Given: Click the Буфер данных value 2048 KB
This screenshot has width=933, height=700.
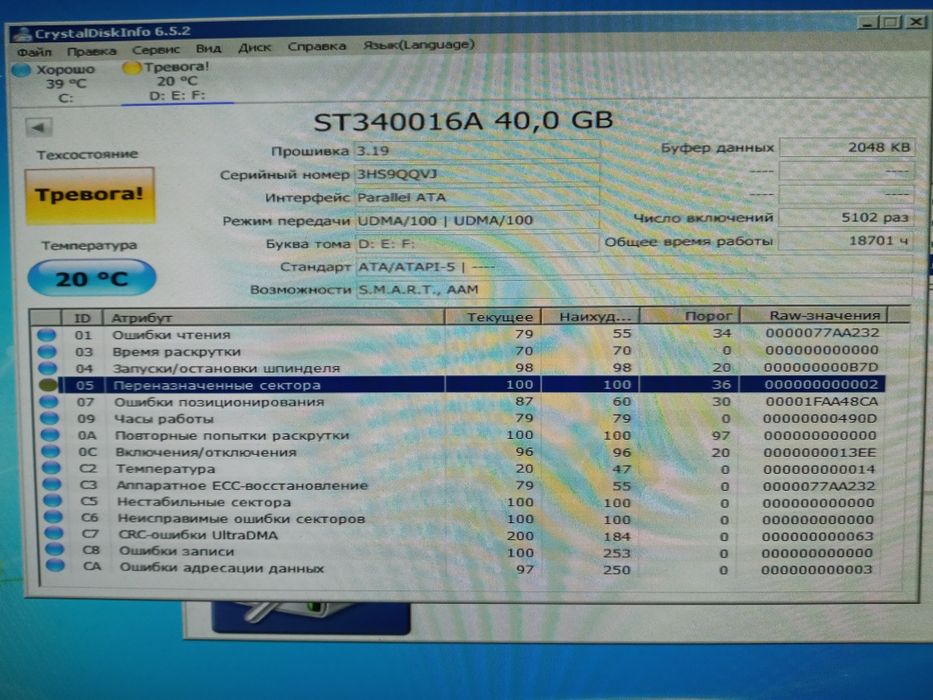Looking at the screenshot, I should pos(846,147).
